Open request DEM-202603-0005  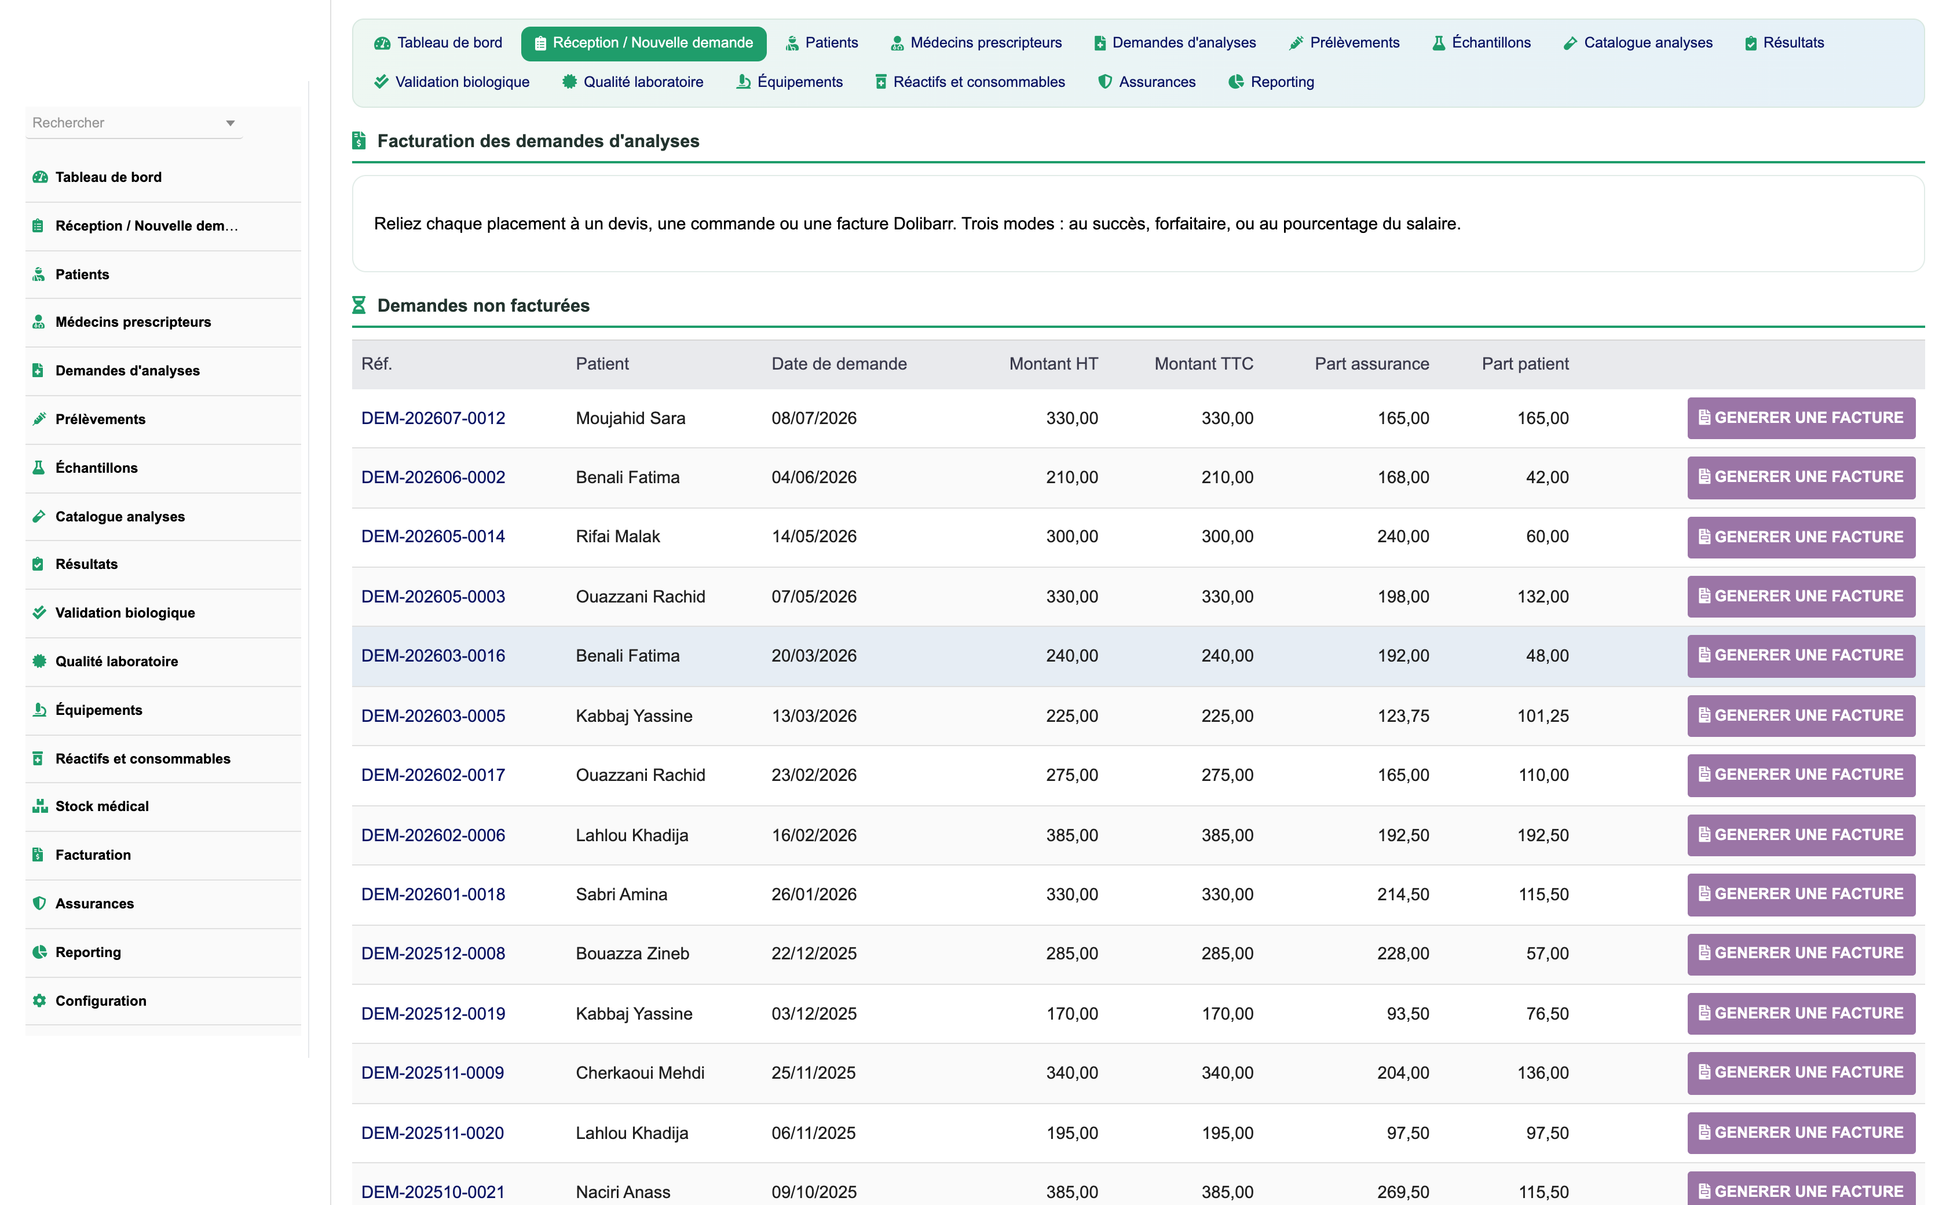point(433,716)
